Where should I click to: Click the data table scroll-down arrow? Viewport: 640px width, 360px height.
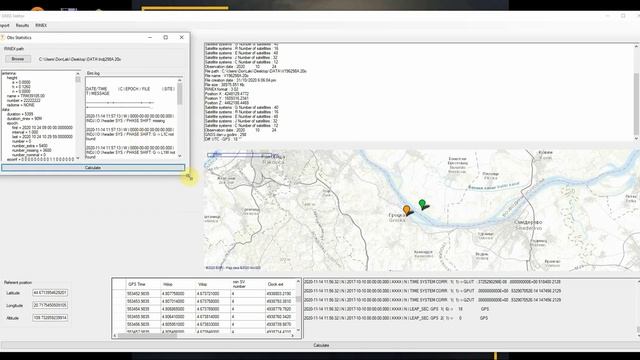tap(298, 330)
